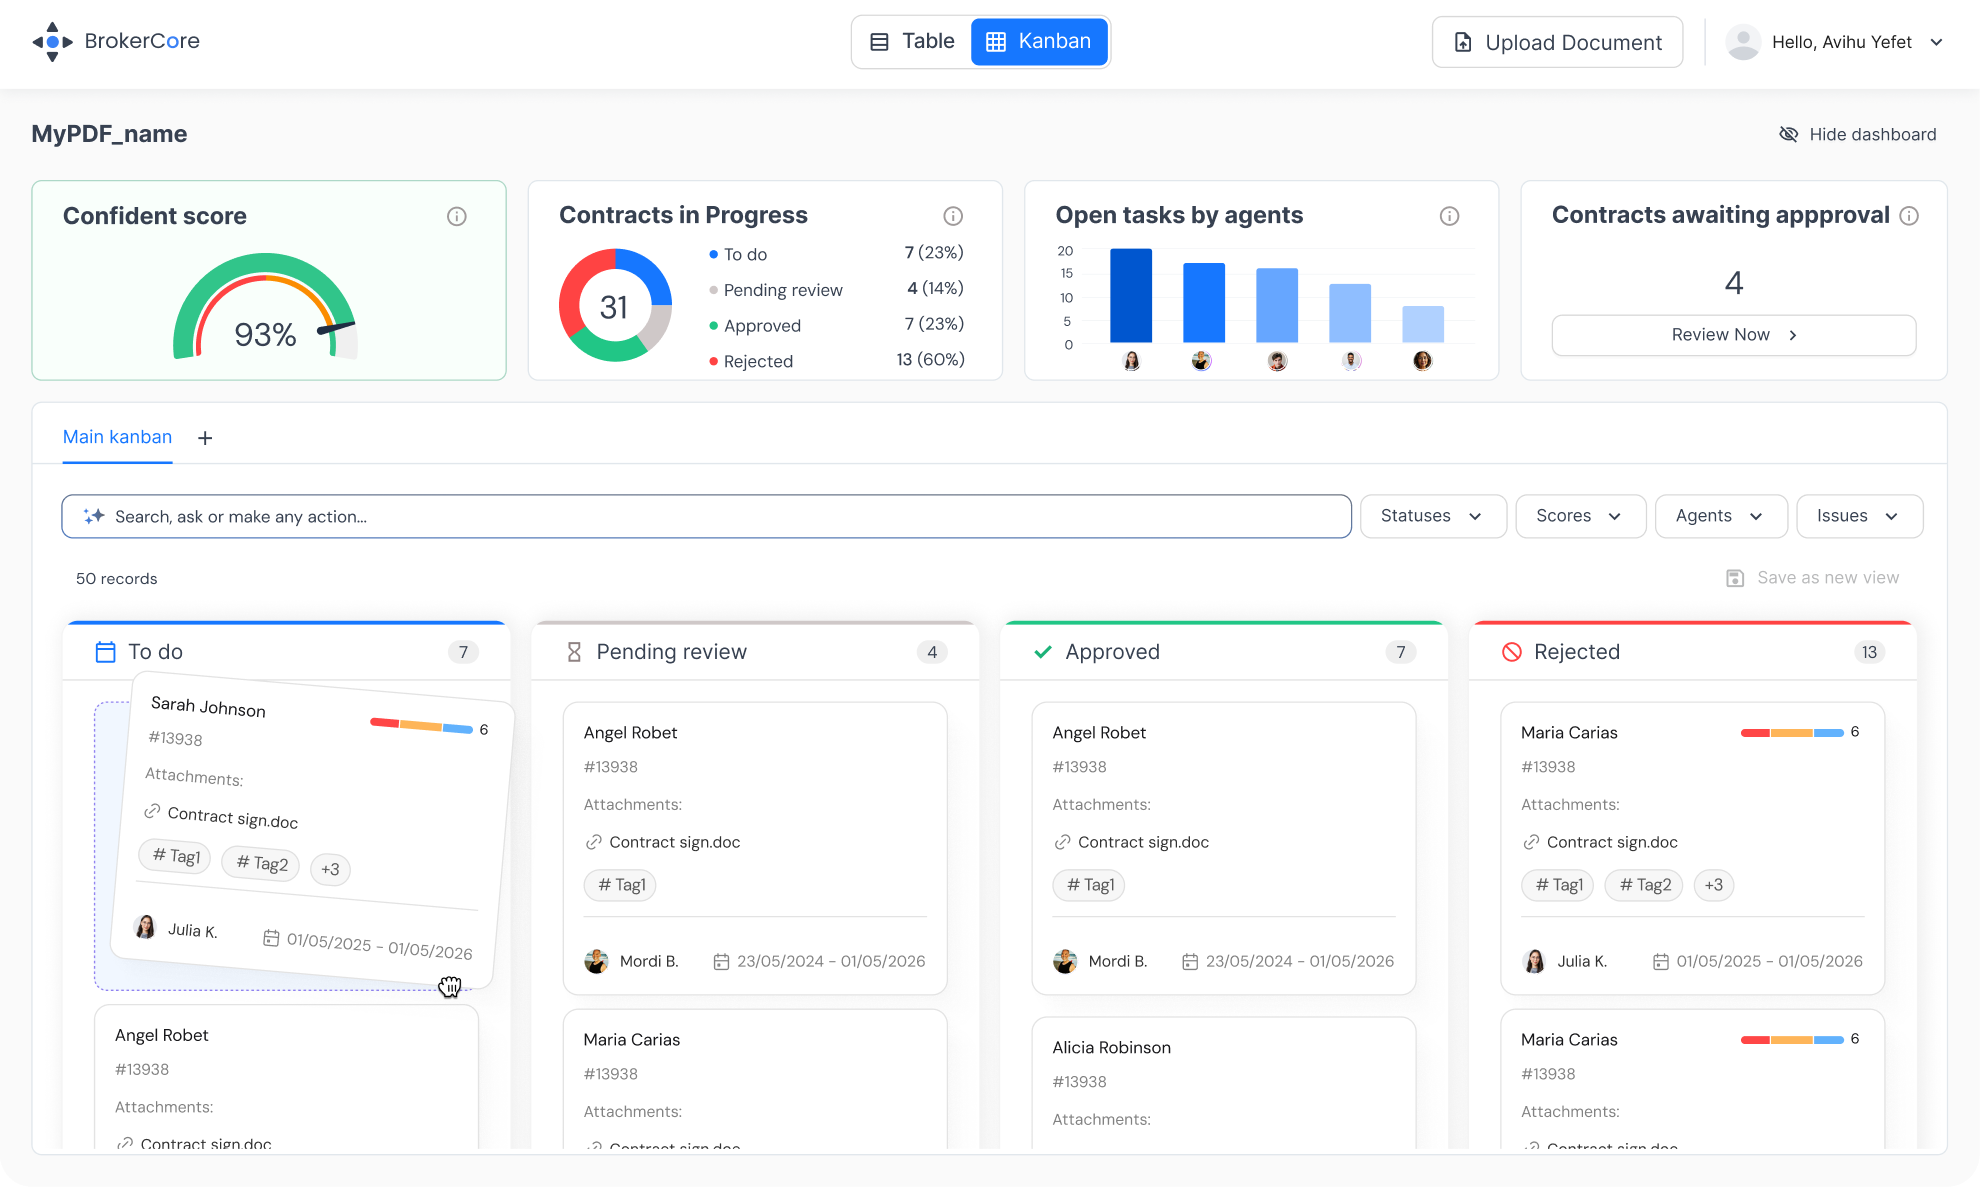Screen dimensions: 1980x1187
Task: Switch to Table view
Action: [912, 42]
